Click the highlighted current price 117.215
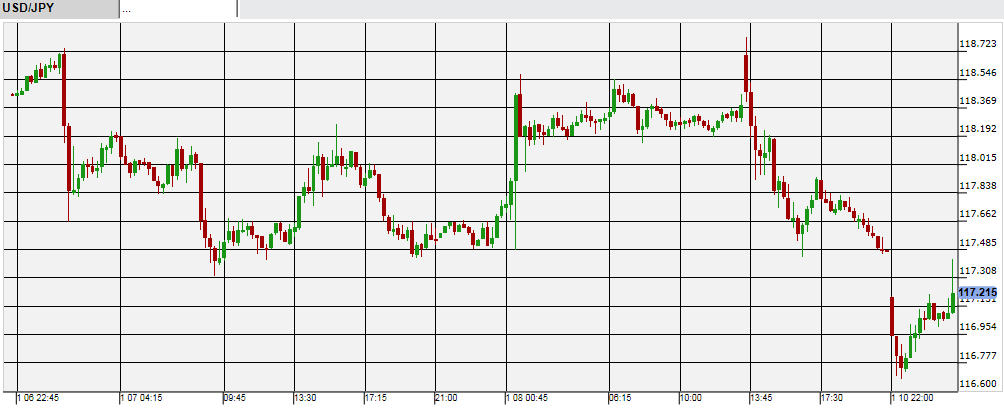 click(x=977, y=292)
